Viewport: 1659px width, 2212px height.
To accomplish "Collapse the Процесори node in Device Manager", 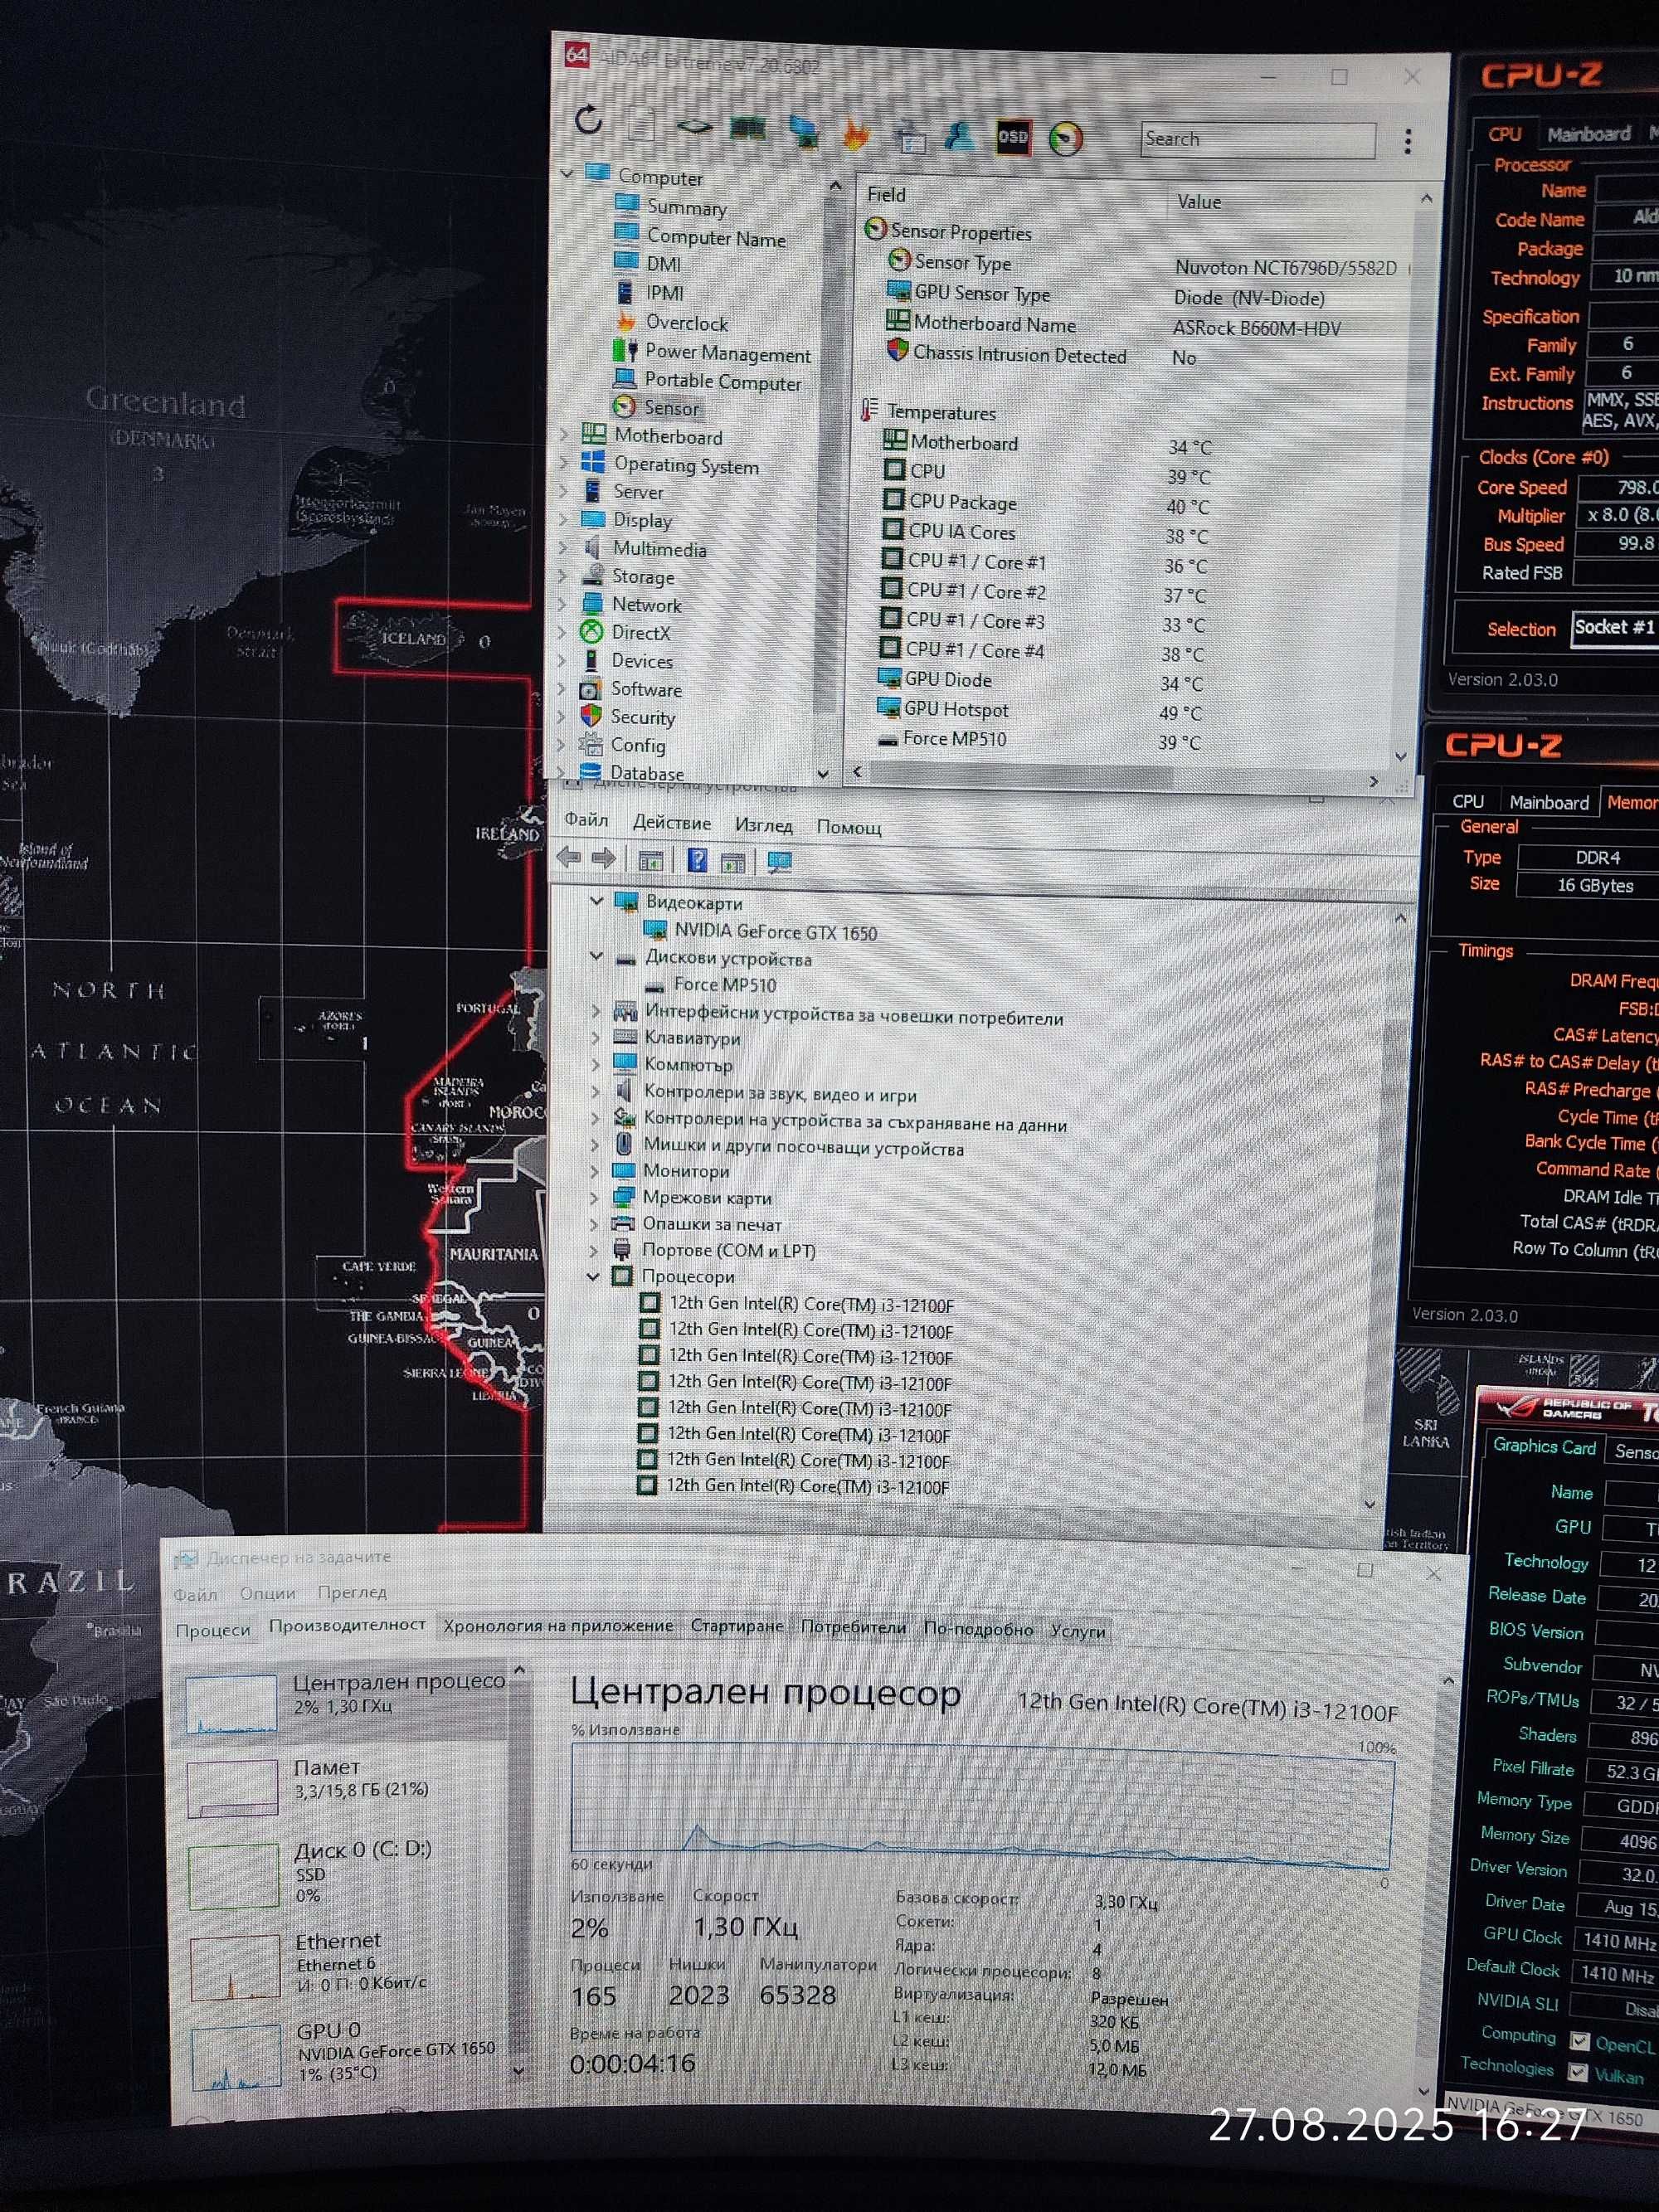I will [x=593, y=1275].
